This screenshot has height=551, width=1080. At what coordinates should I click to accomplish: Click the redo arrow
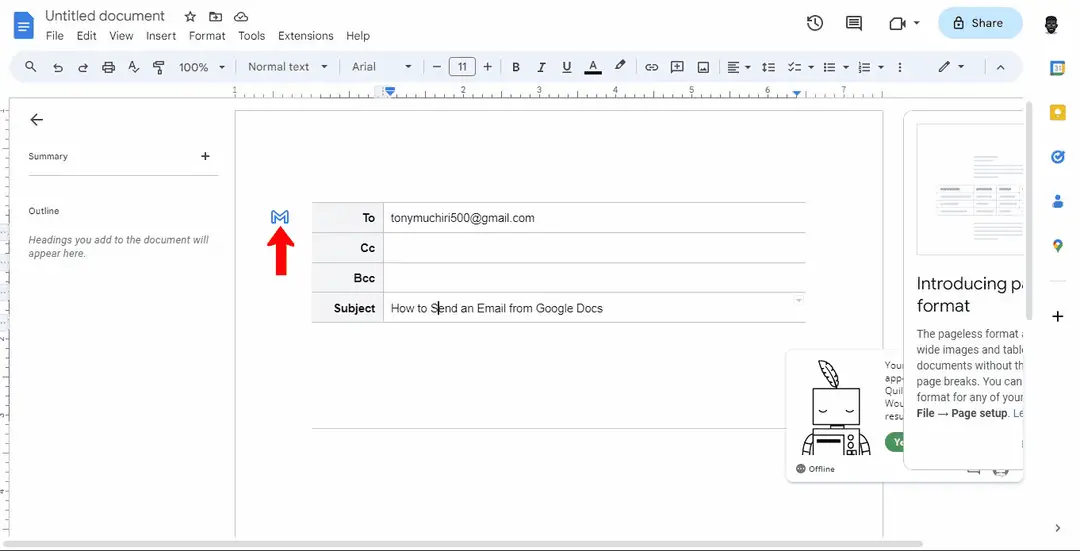pyautogui.click(x=83, y=67)
